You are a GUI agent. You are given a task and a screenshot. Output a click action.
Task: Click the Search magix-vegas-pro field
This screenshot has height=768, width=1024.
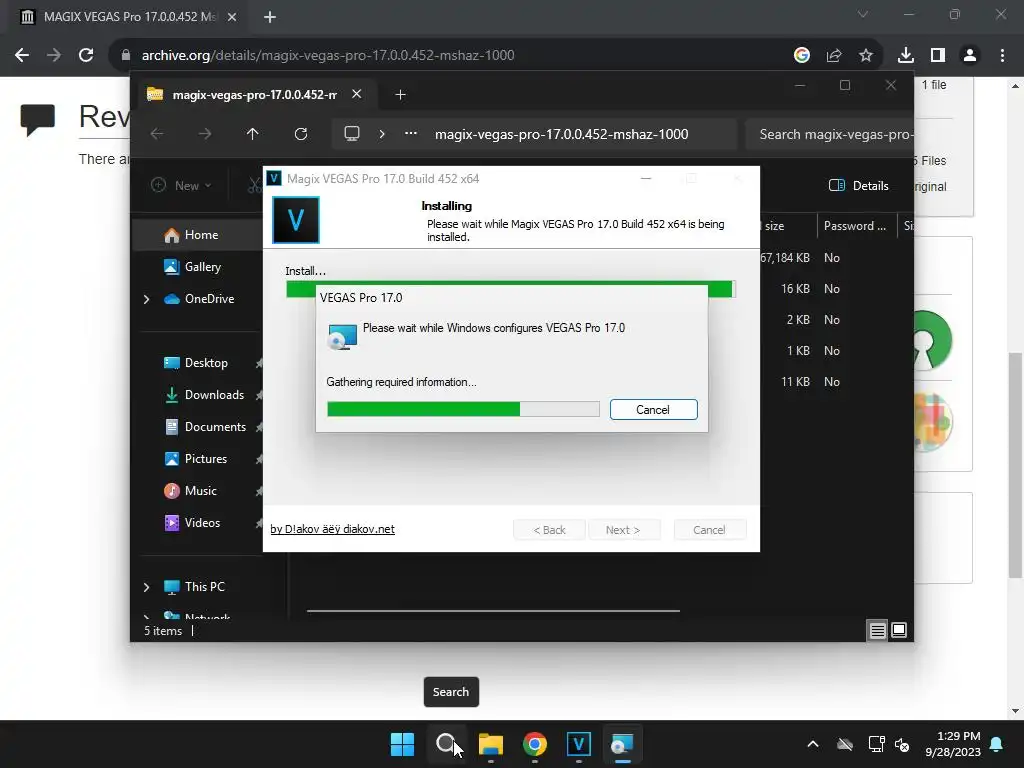coord(829,135)
